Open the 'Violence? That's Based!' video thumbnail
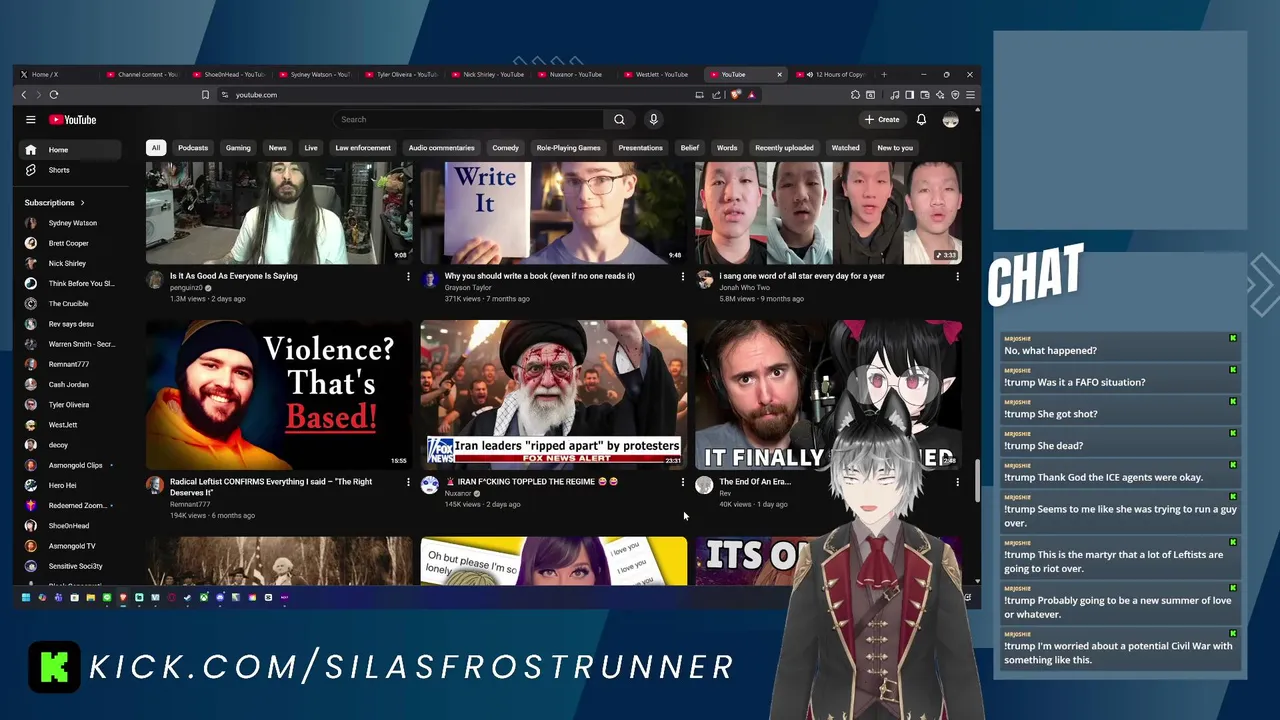Viewport: 1280px width, 720px height. point(279,395)
